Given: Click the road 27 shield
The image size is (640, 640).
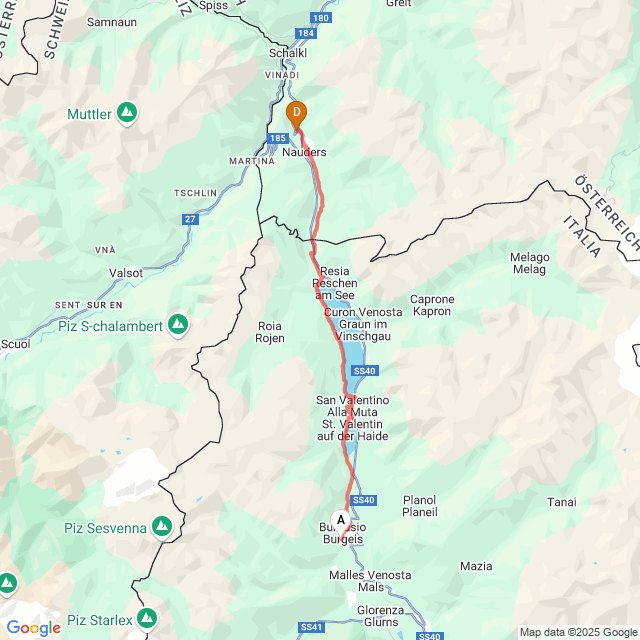Looking at the screenshot, I should [x=190, y=219].
